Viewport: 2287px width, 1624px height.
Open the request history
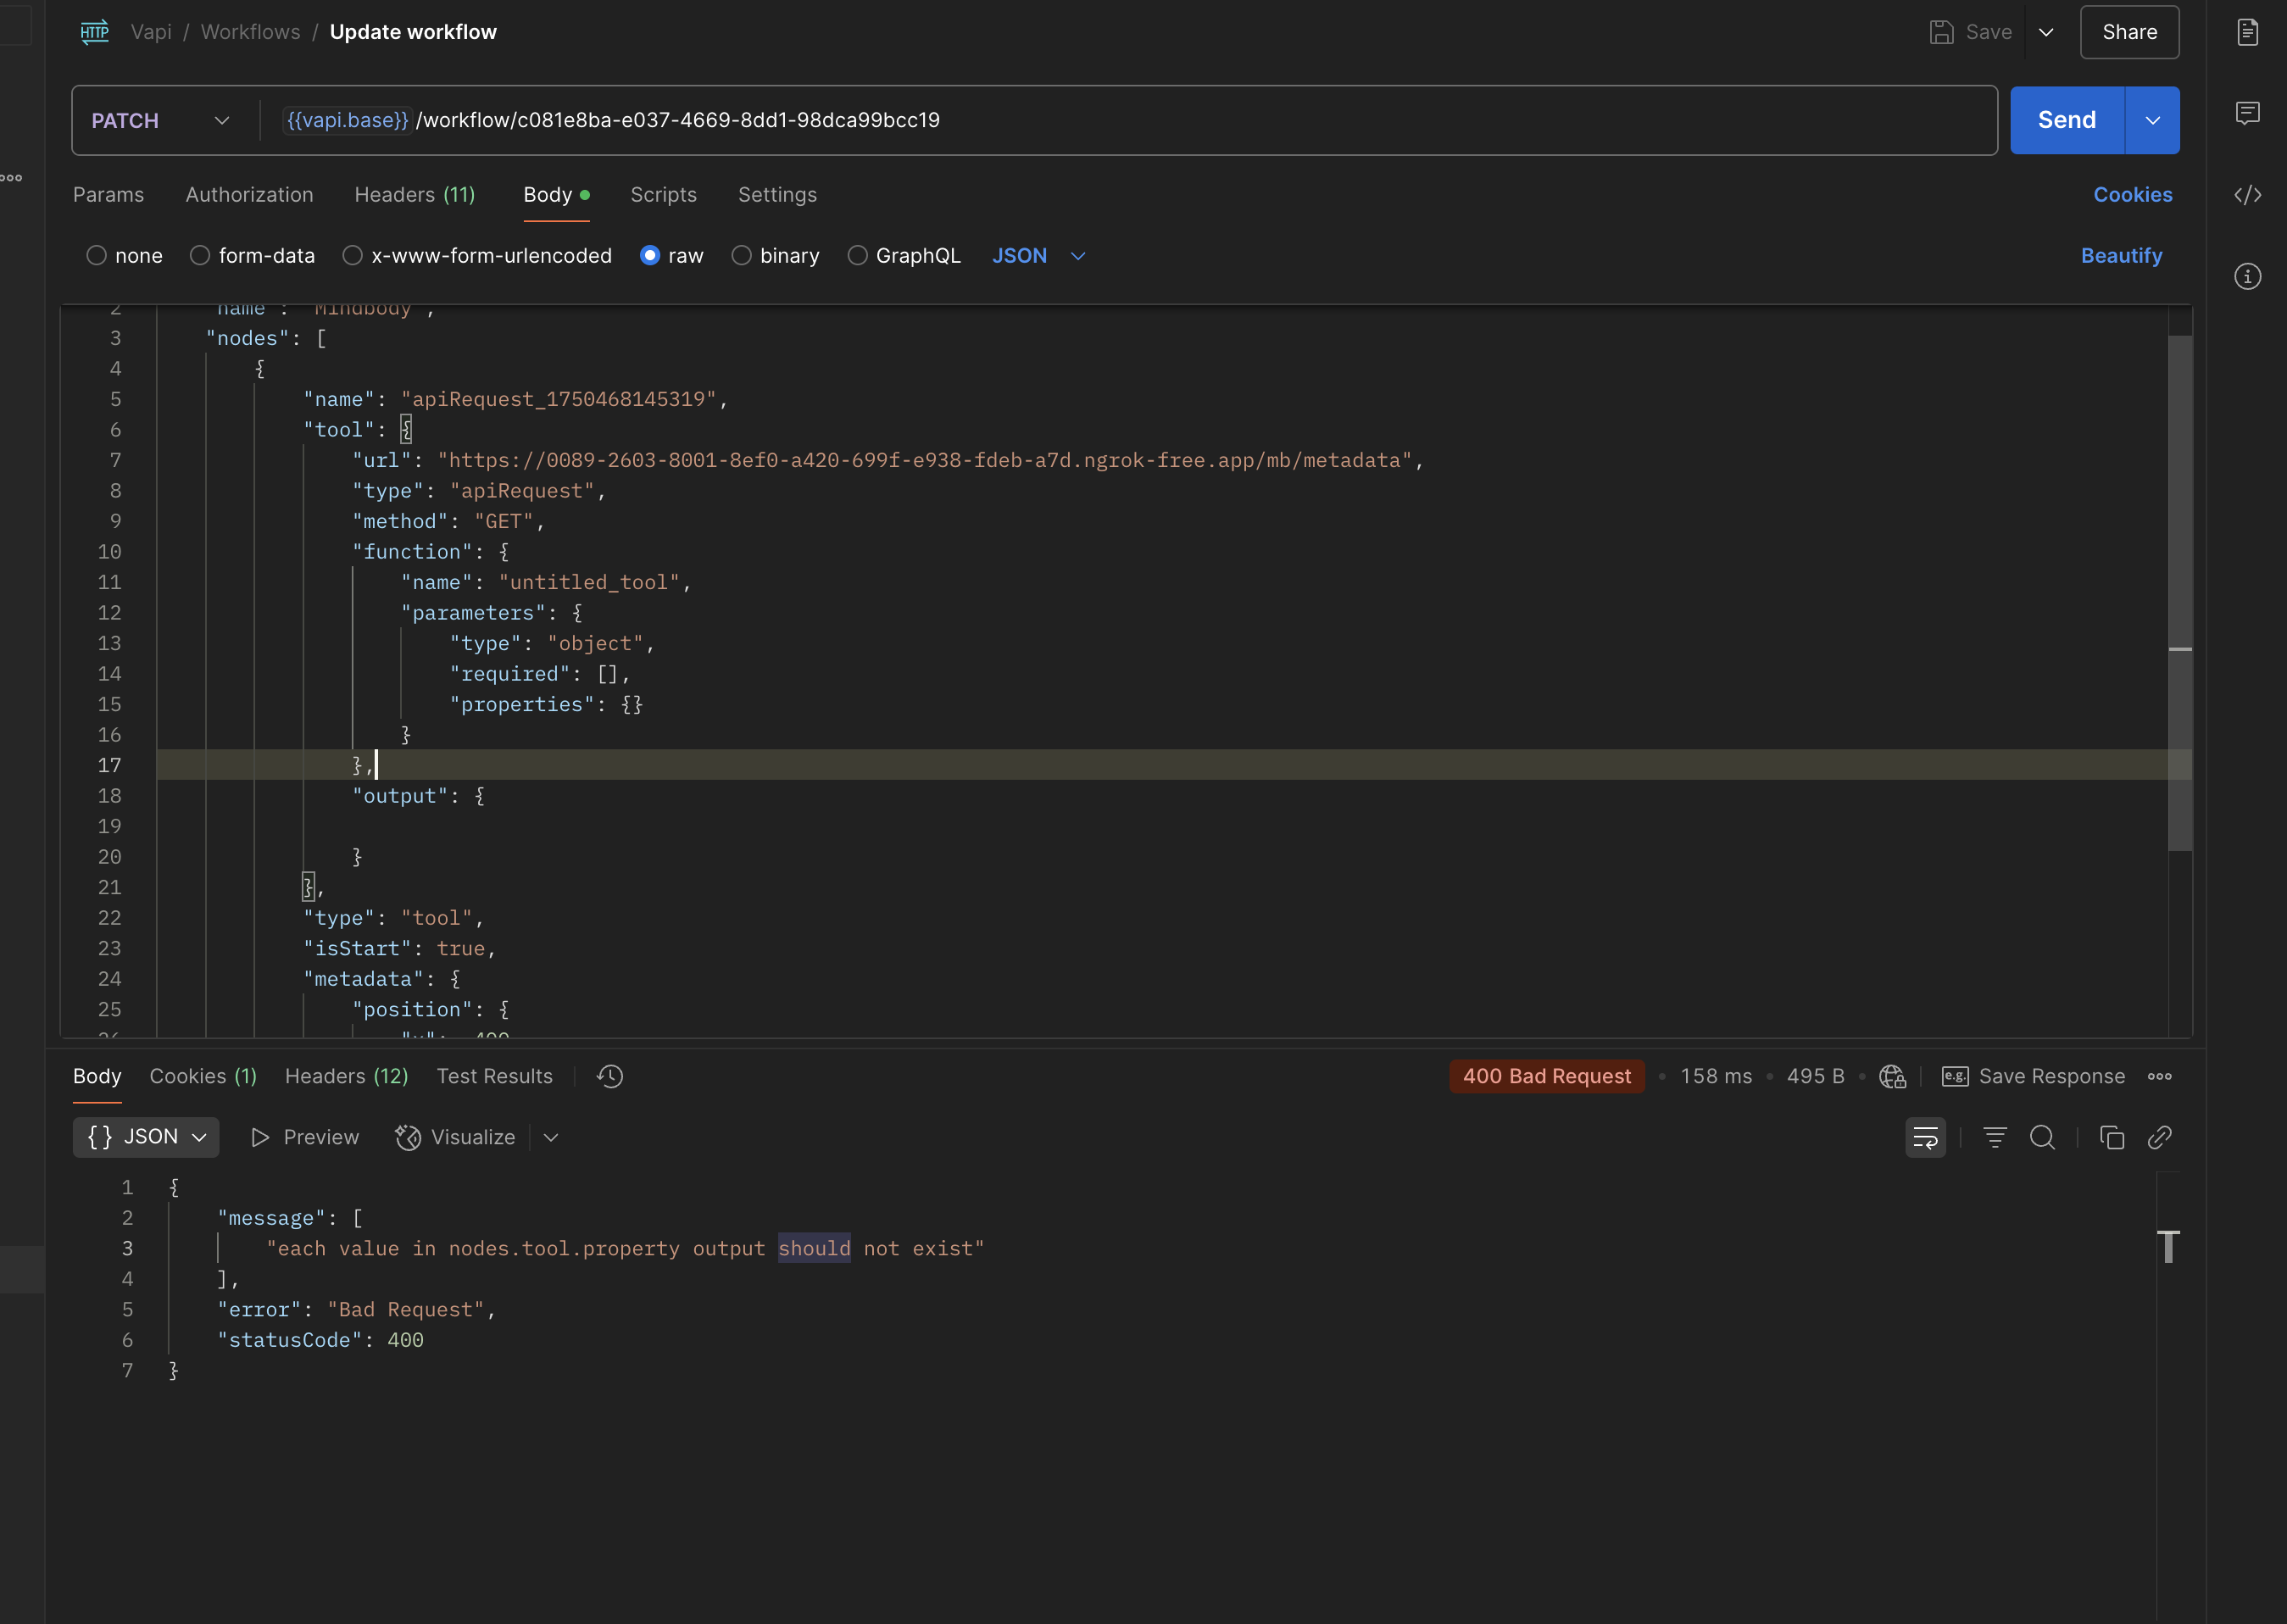[609, 1076]
